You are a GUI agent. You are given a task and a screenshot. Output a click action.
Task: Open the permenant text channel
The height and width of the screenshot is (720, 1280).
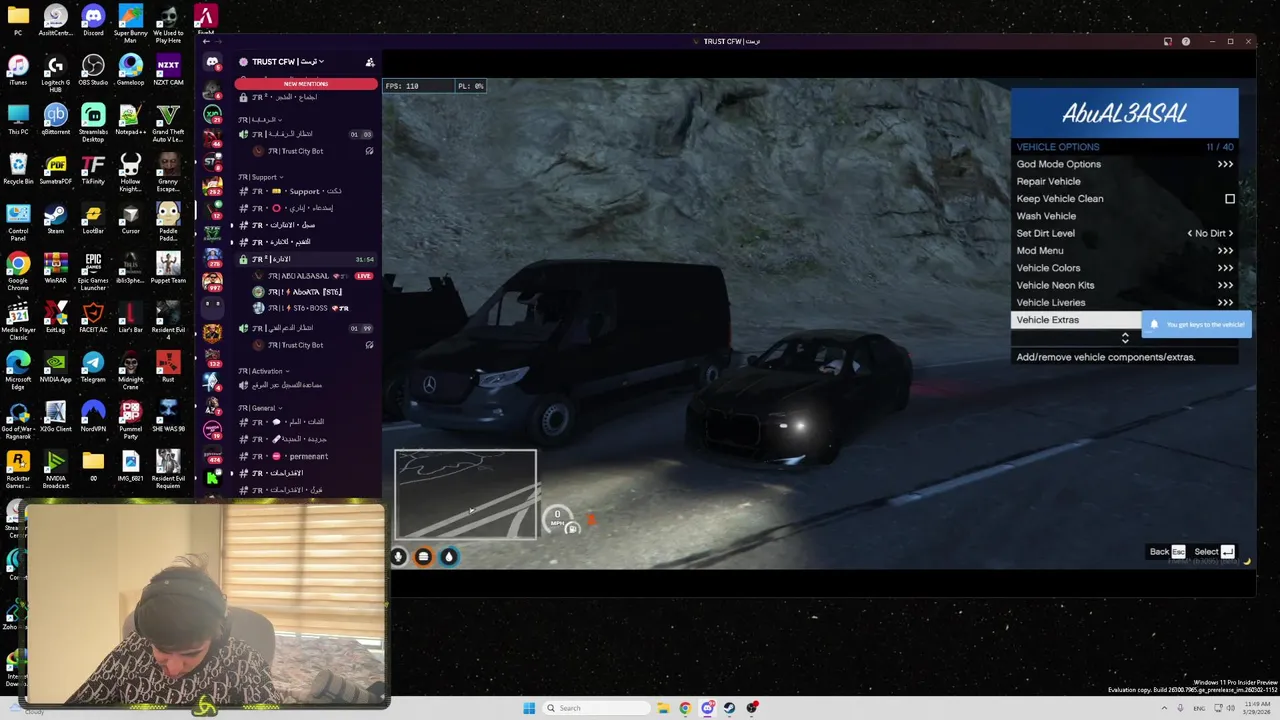tap(305, 456)
